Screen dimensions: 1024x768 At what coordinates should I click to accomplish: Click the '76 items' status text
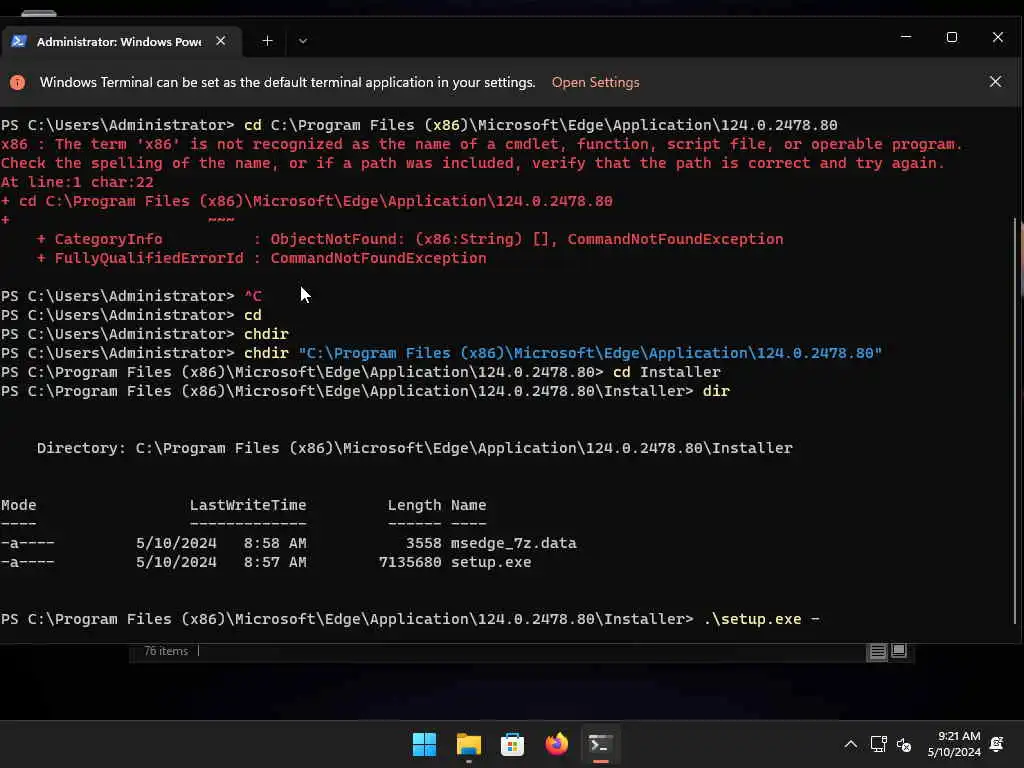coord(166,651)
